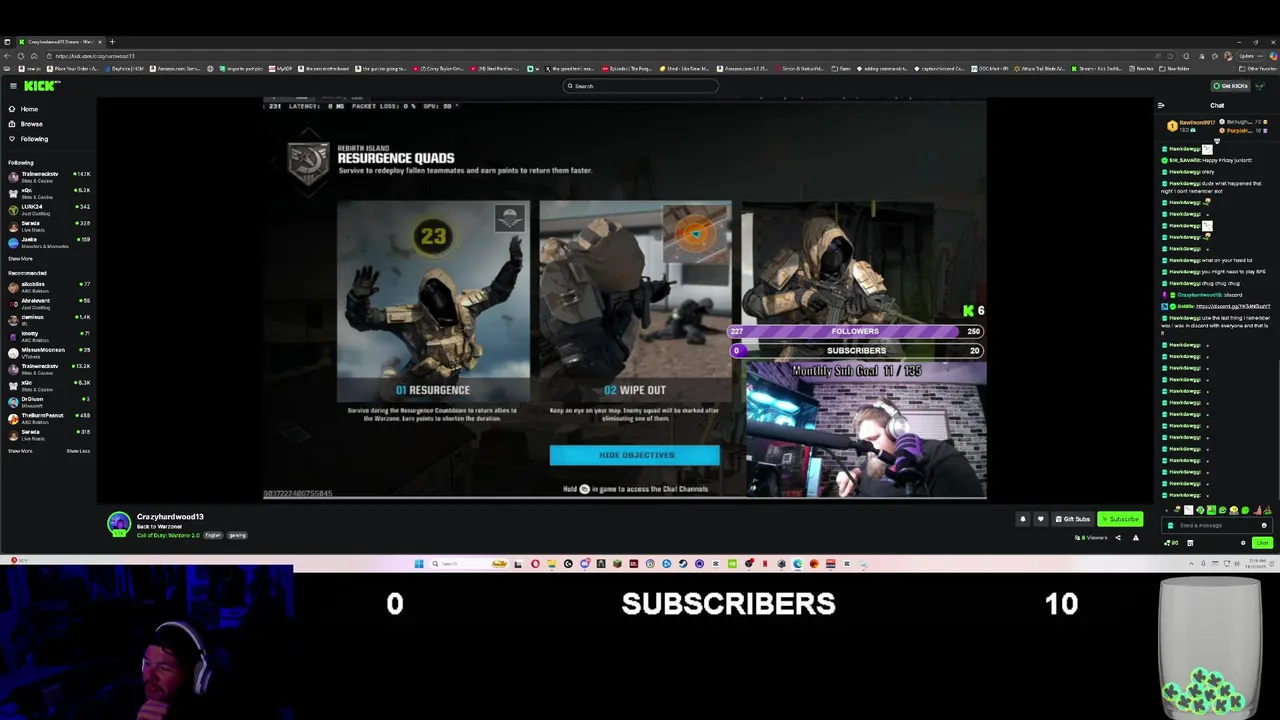The image size is (1280, 720).
Task: Expand leaderboard with small down arrow
Action: pos(1217,141)
